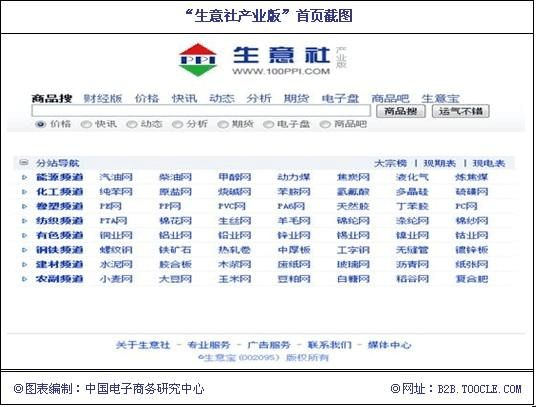The width and height of the screenshot is (536, 407).
Task: Visit the 钢铁频道 channel link
Action: (59, 250)
